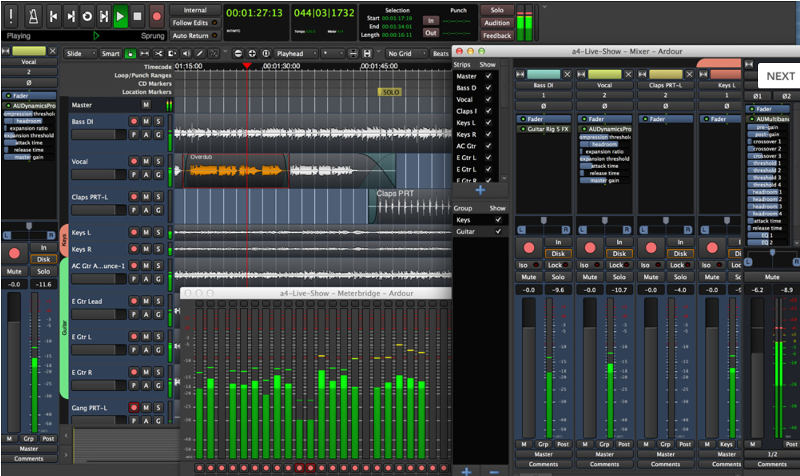Stop playback with the transport Stop button
800x476 pixels.
(x=137, y=16)
